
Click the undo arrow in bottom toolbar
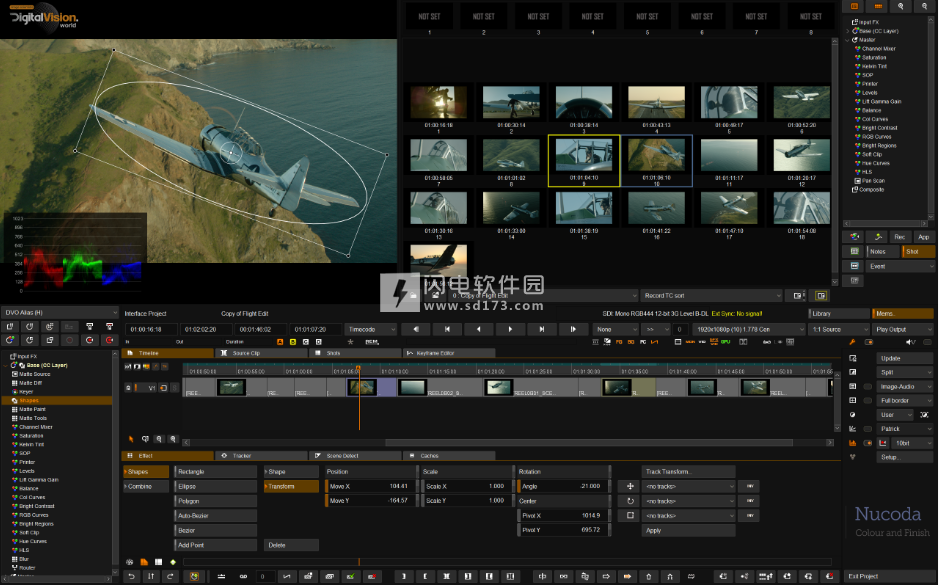tap(131, 576)
